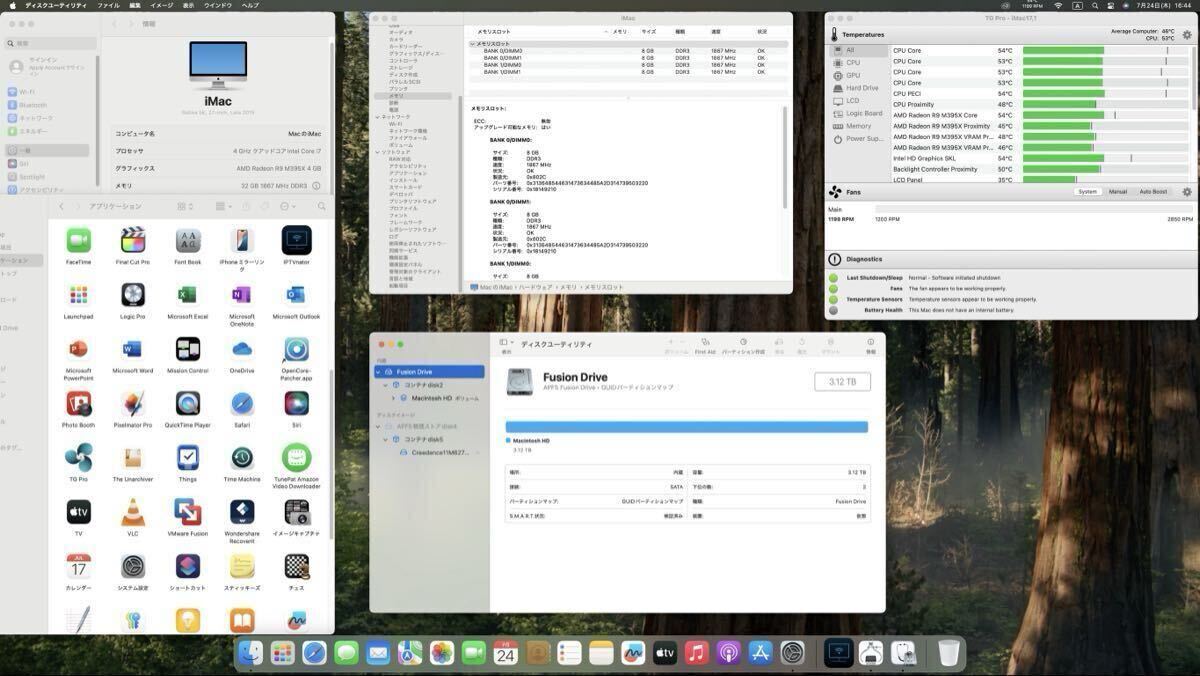This screenshot has height=676, width=1200.
Task: Click the Macintosh HD usage bar
Action: 687,427
